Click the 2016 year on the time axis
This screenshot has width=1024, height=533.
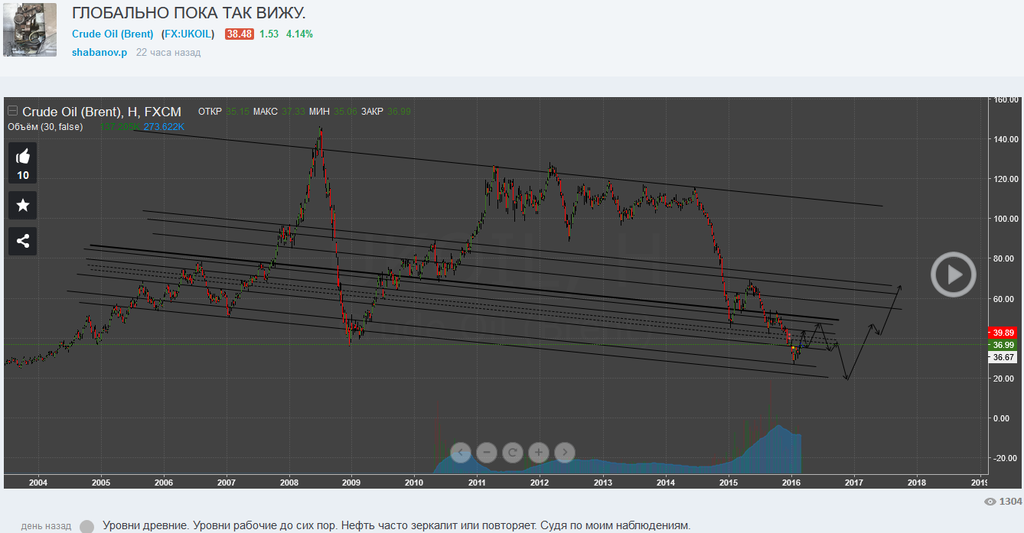click(790, 482)
